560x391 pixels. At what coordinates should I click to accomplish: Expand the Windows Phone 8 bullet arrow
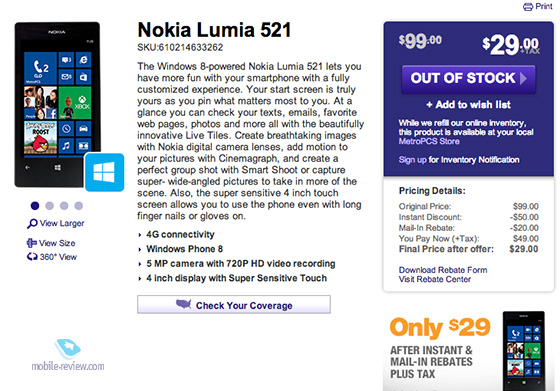click(140, 249)
